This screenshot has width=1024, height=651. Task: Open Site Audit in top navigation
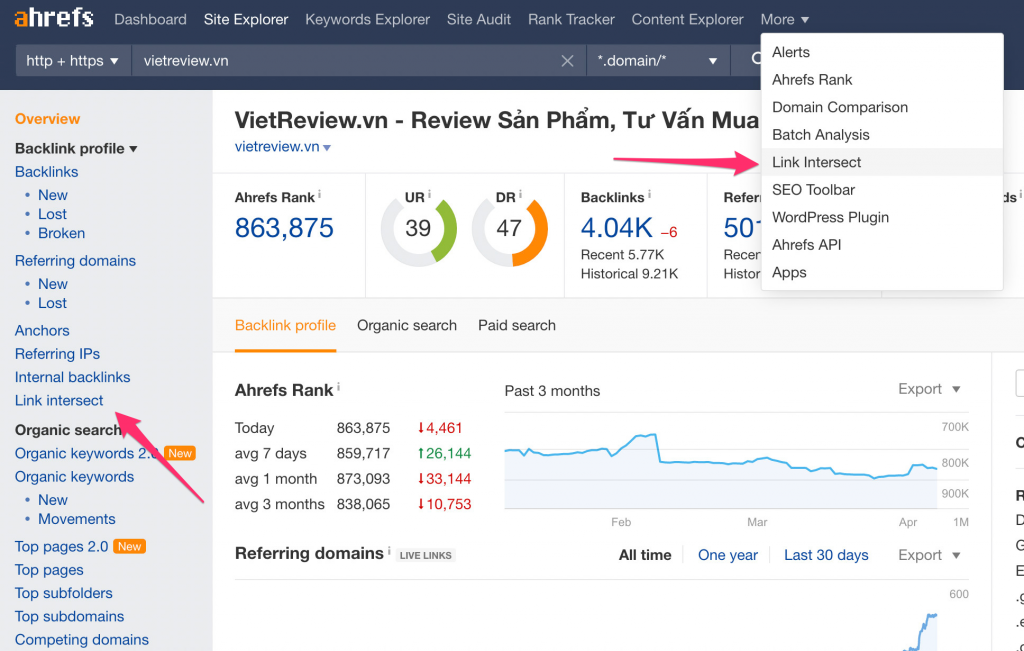(479, 20)
